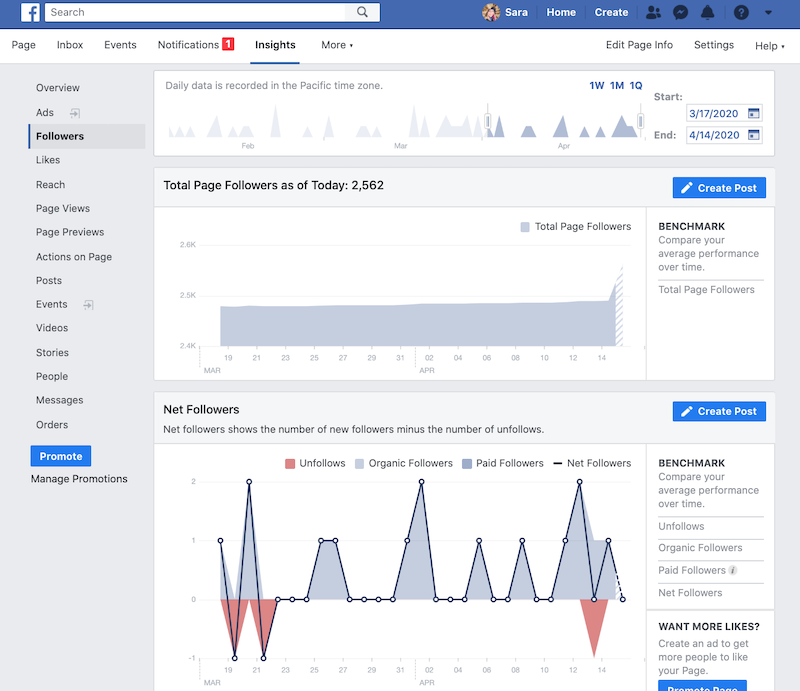Select the Insights tab
The width and height of the screenshot is (800, 691).
[x=275, y=45]
